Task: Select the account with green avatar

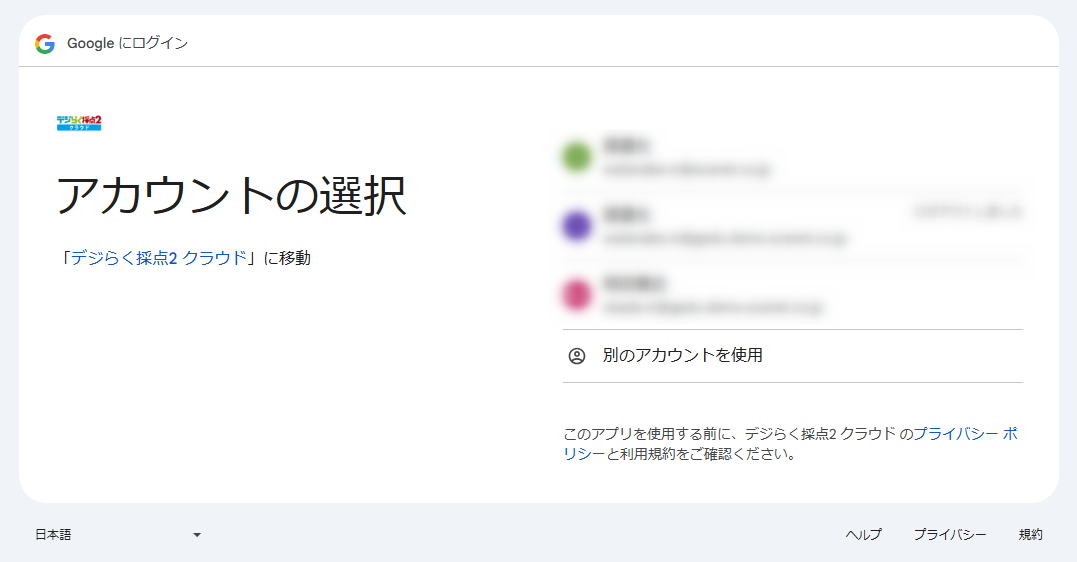Action: pos(793,157)
